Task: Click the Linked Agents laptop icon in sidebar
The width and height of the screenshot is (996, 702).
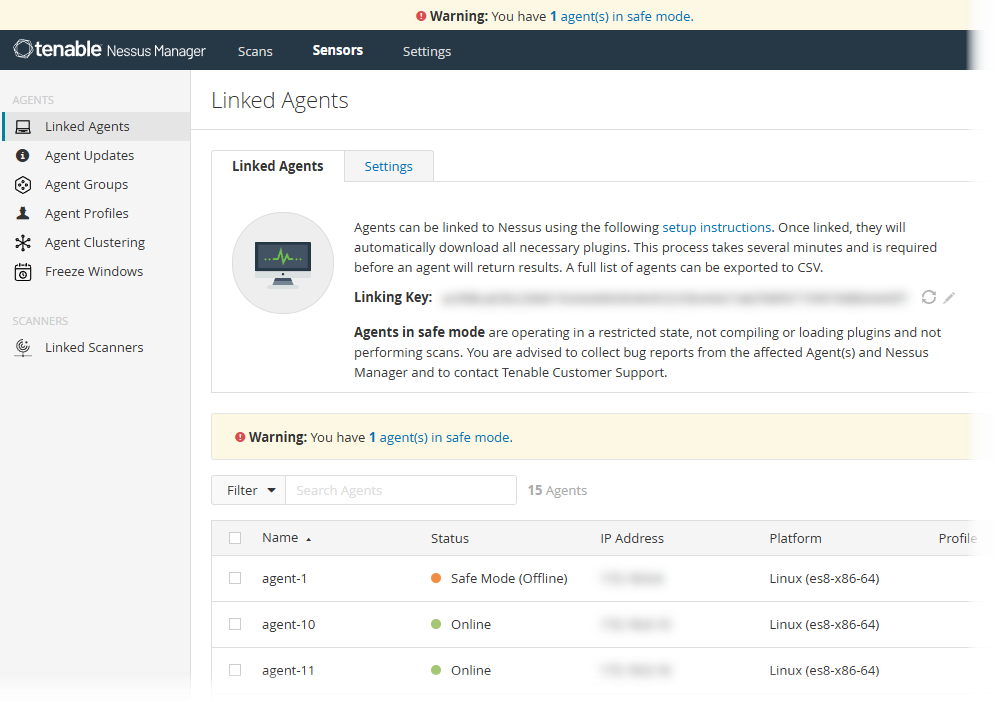Action: click(23, 127)
